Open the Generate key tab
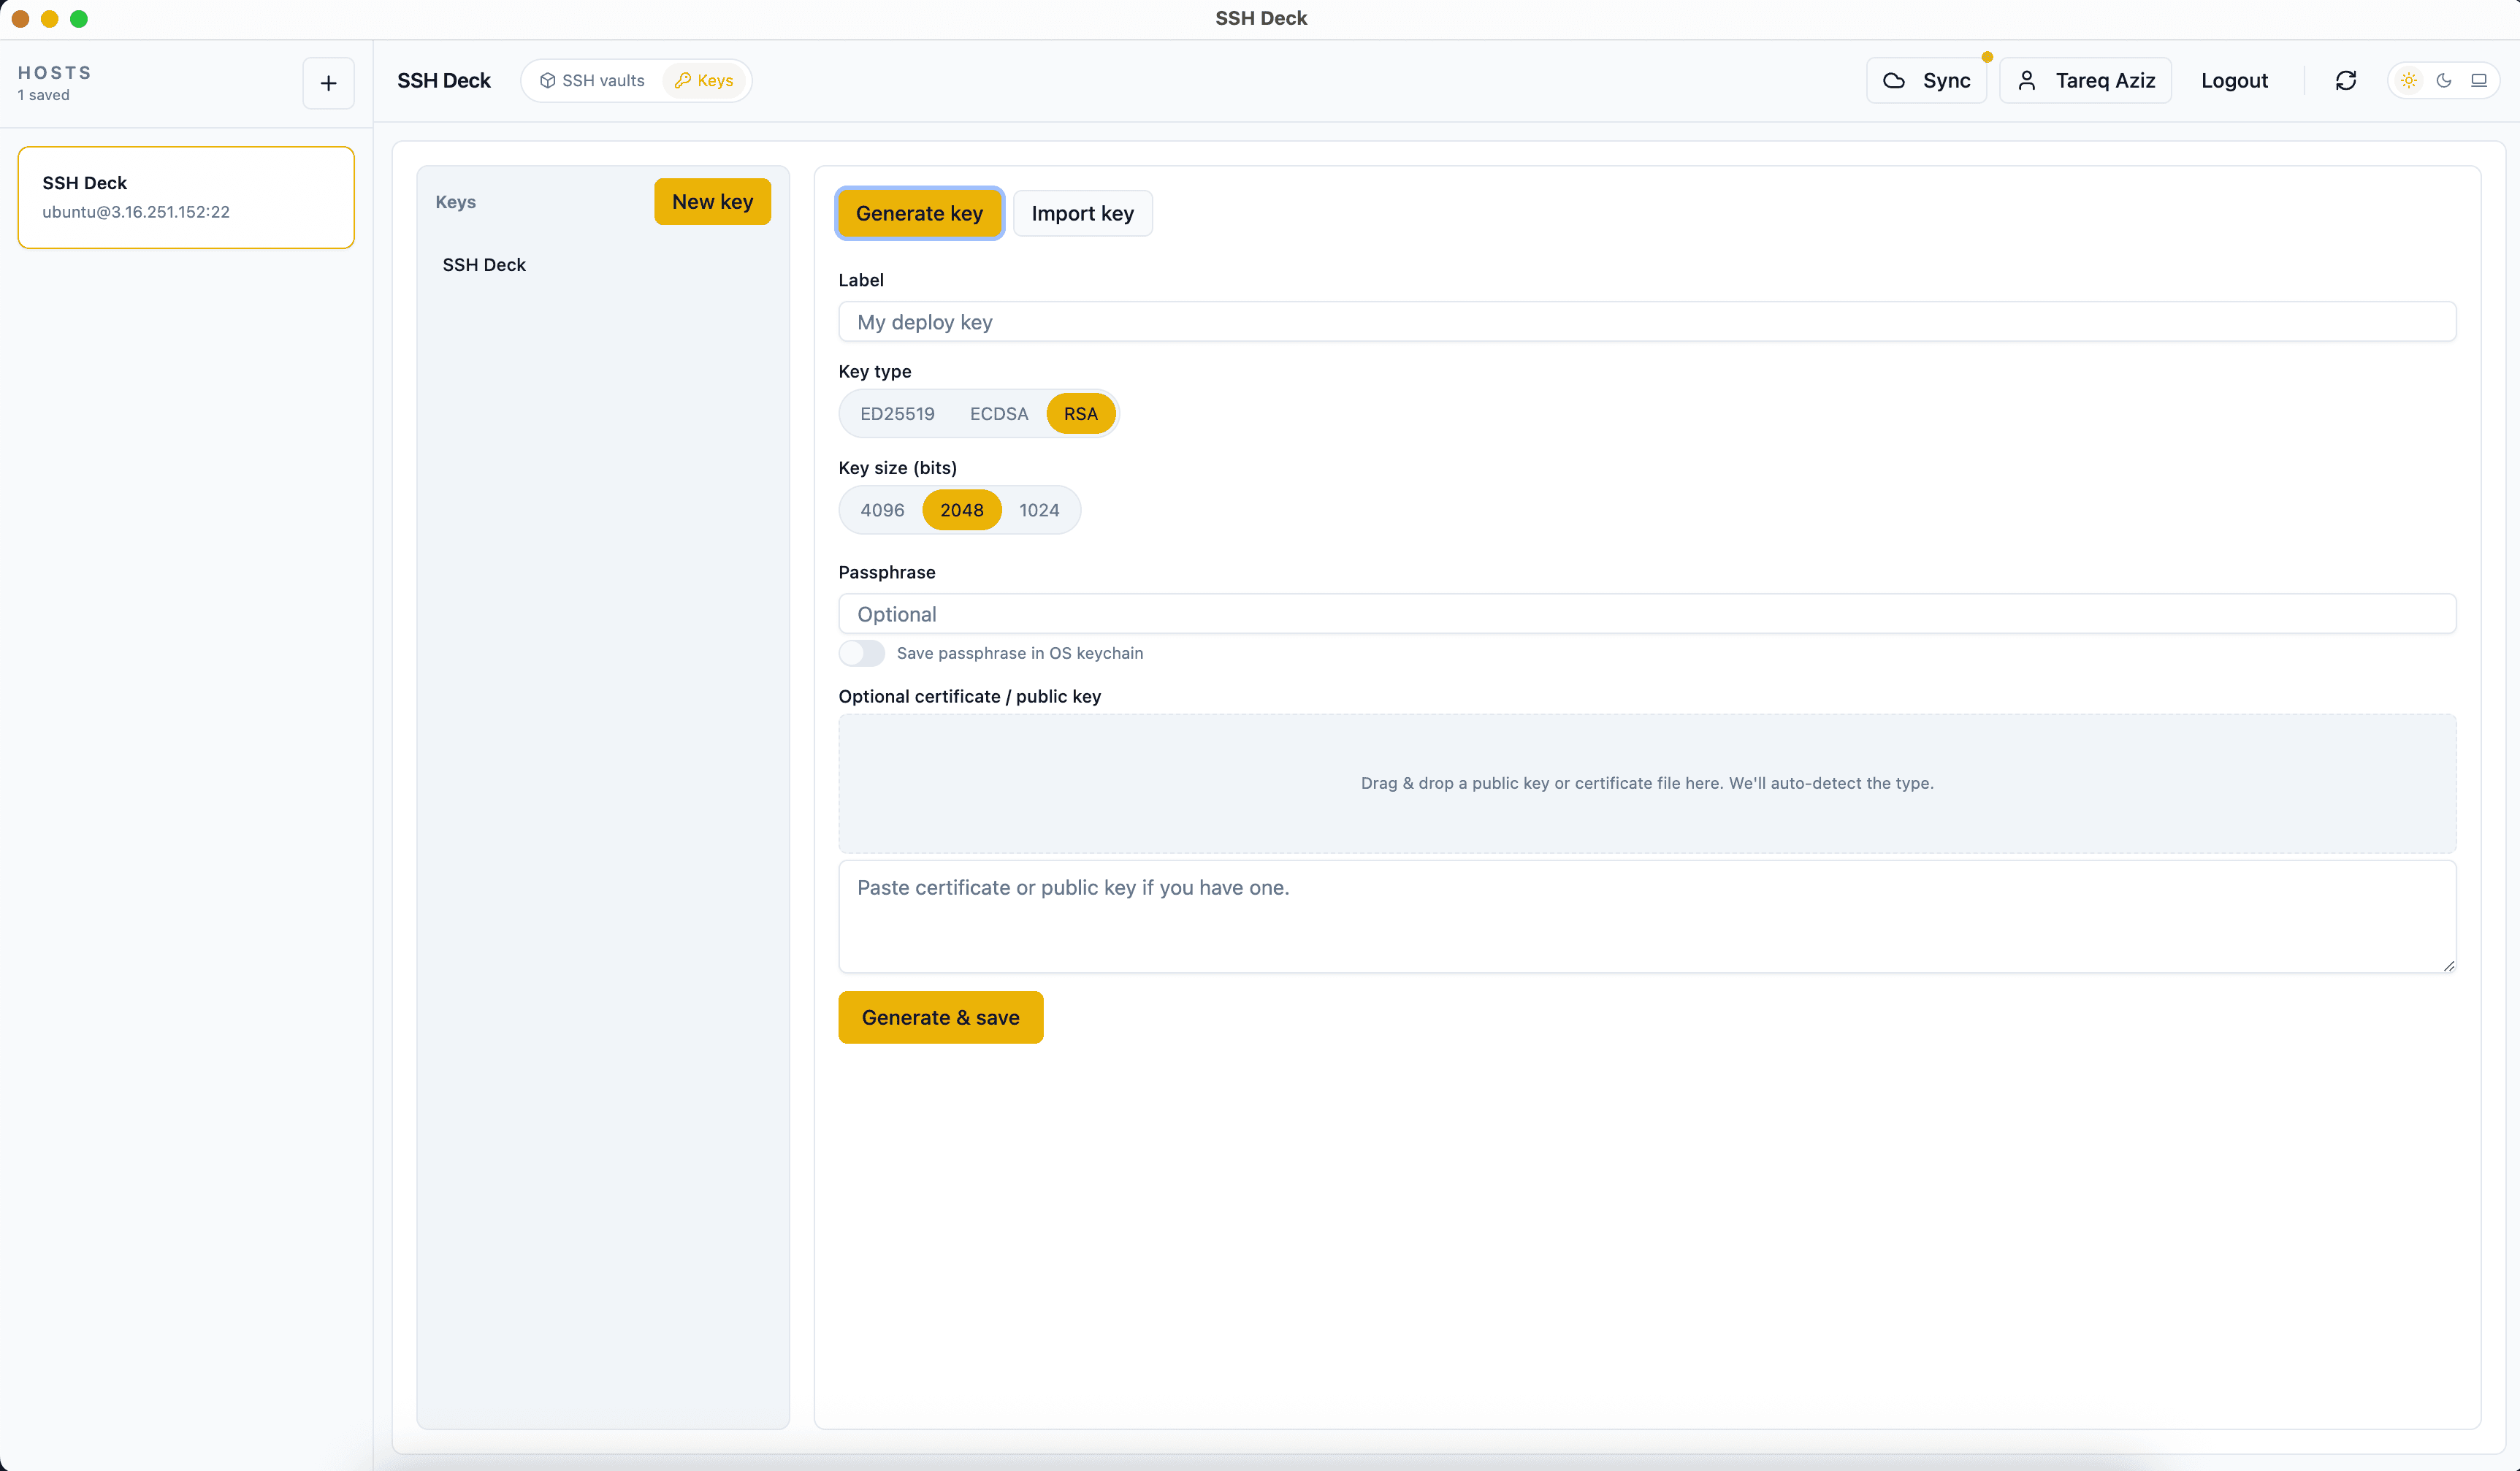2520x1471 pixels. [x=919, y=213]
